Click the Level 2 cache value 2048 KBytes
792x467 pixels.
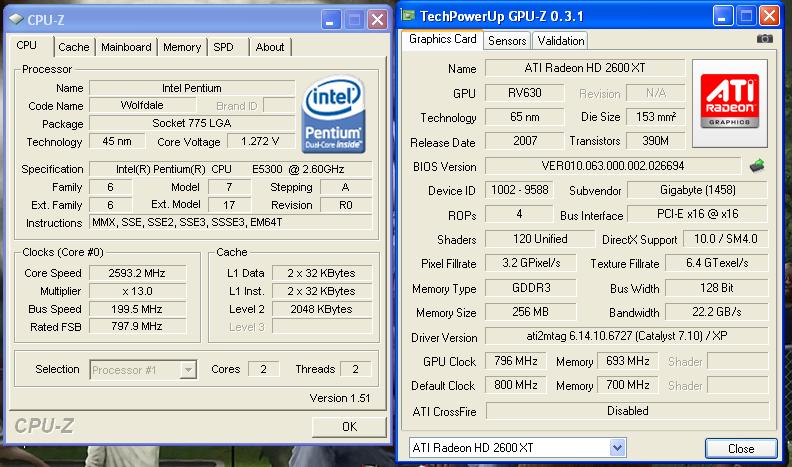point(322,309)
